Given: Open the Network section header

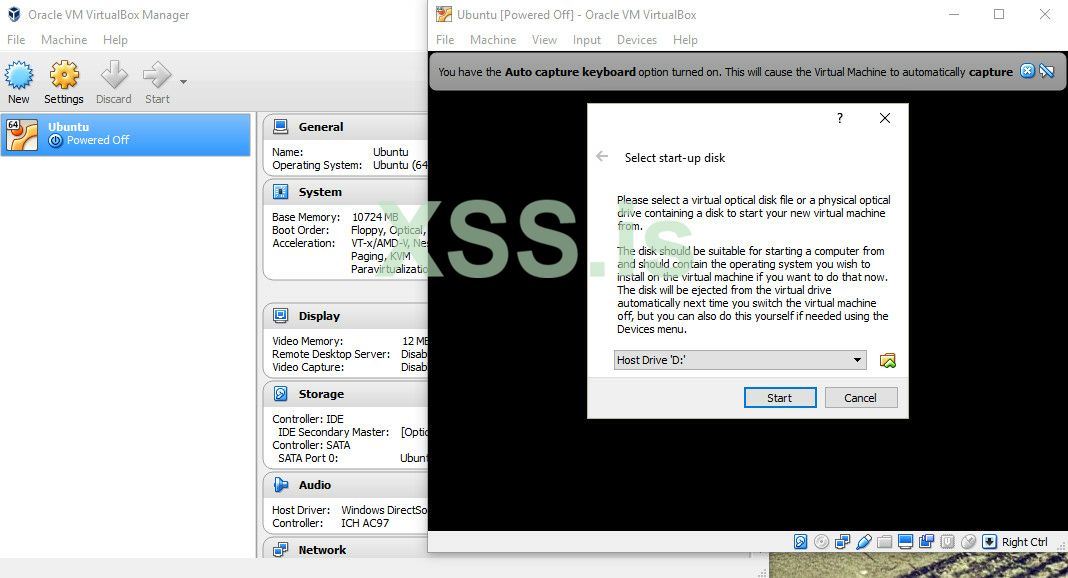Looking at the screenshot, I should (x=322, y=550).
